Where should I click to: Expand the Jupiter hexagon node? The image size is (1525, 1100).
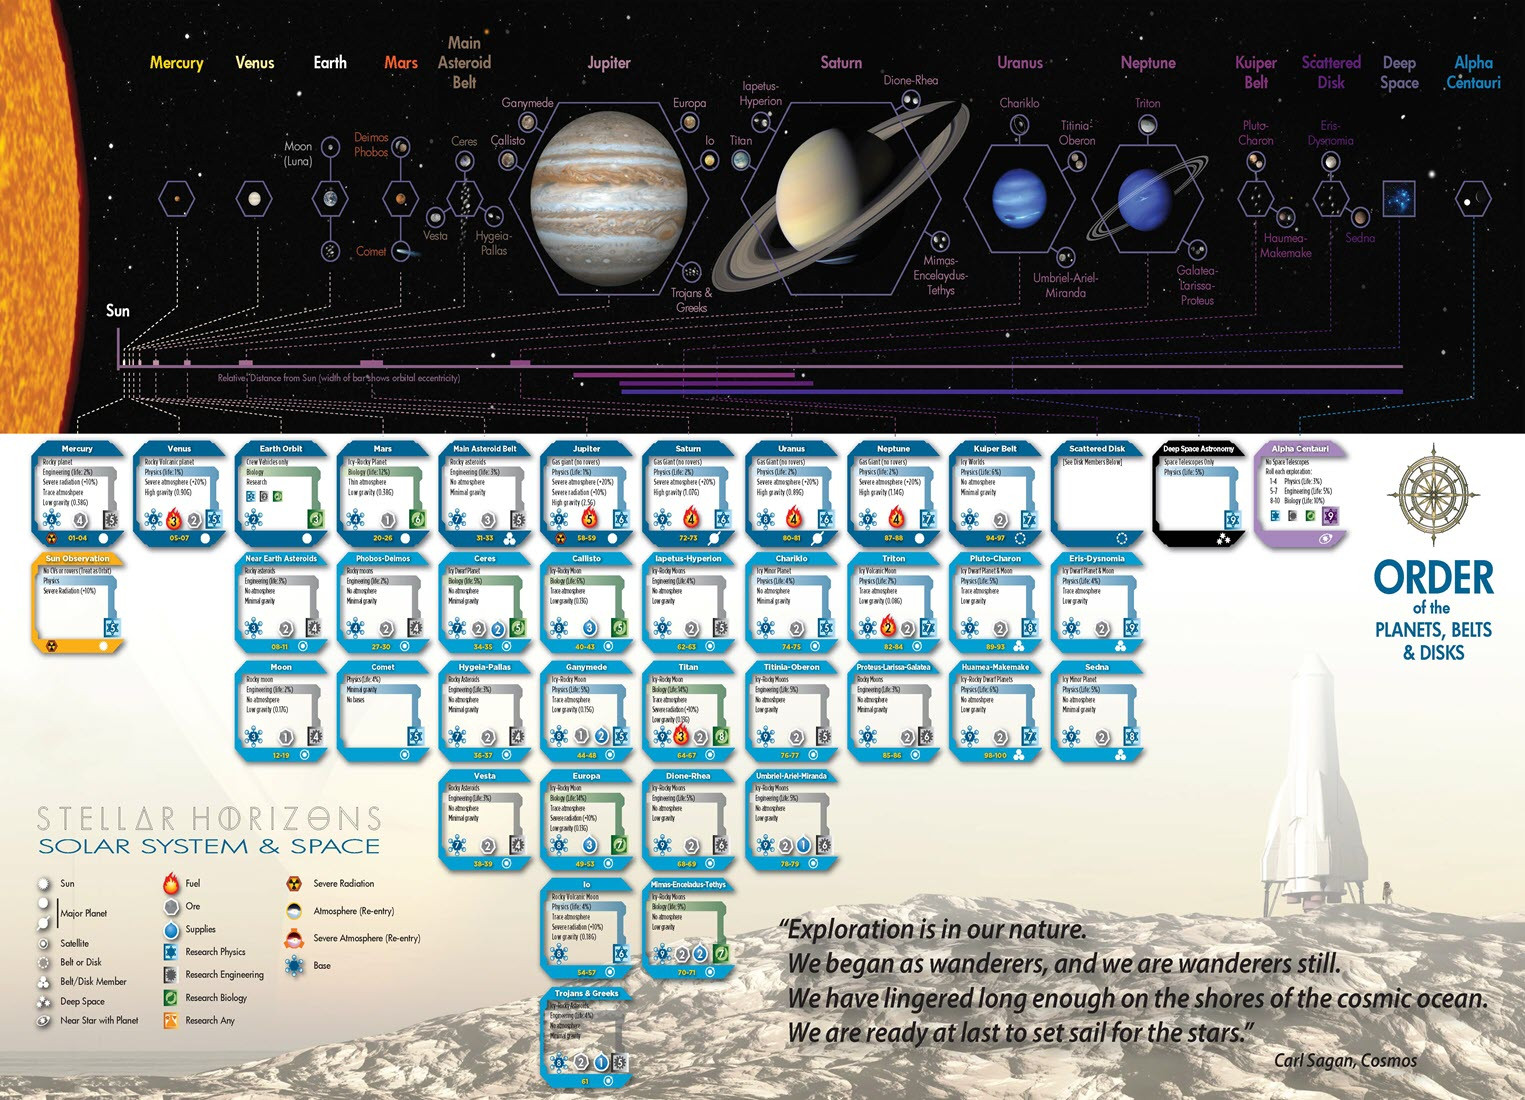(610, 200)
